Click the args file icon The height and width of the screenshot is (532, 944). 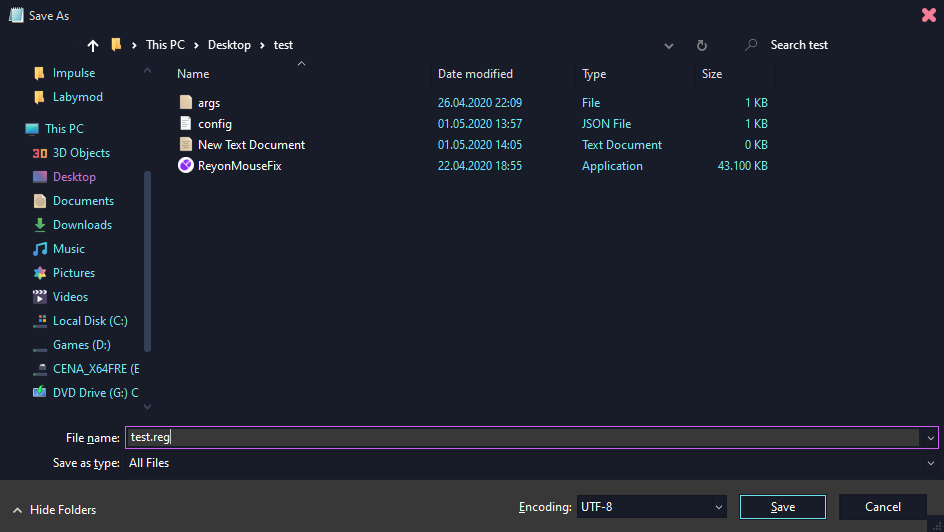point(186,102)
